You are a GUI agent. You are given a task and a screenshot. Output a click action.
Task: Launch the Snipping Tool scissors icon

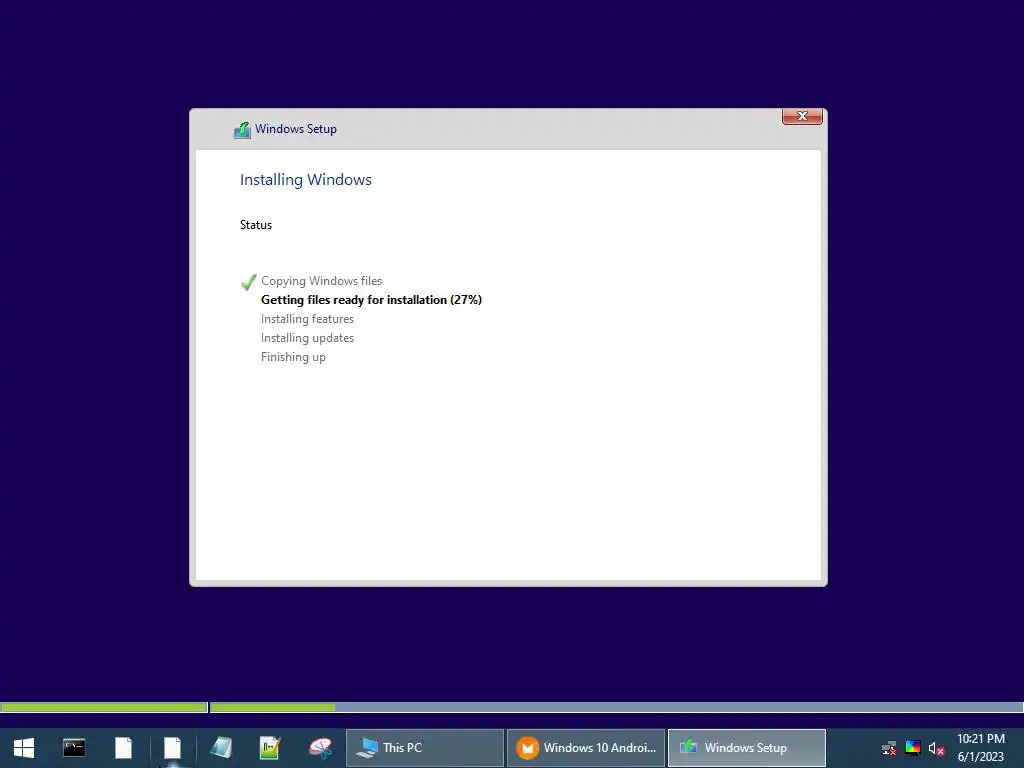click(x=320, y=748)
